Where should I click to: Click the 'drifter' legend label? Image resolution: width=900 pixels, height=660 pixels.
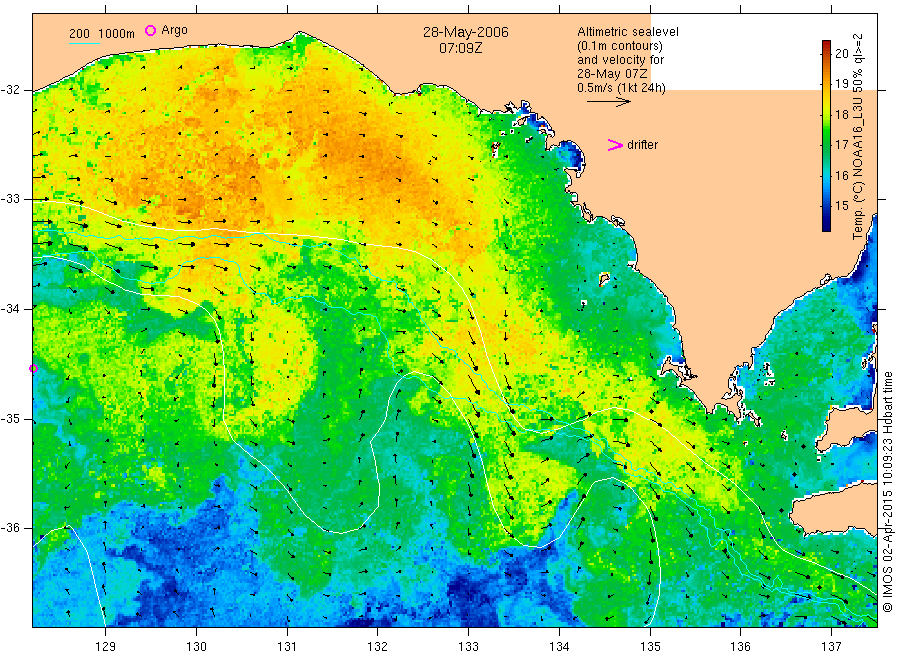click(x=642, y=145)
